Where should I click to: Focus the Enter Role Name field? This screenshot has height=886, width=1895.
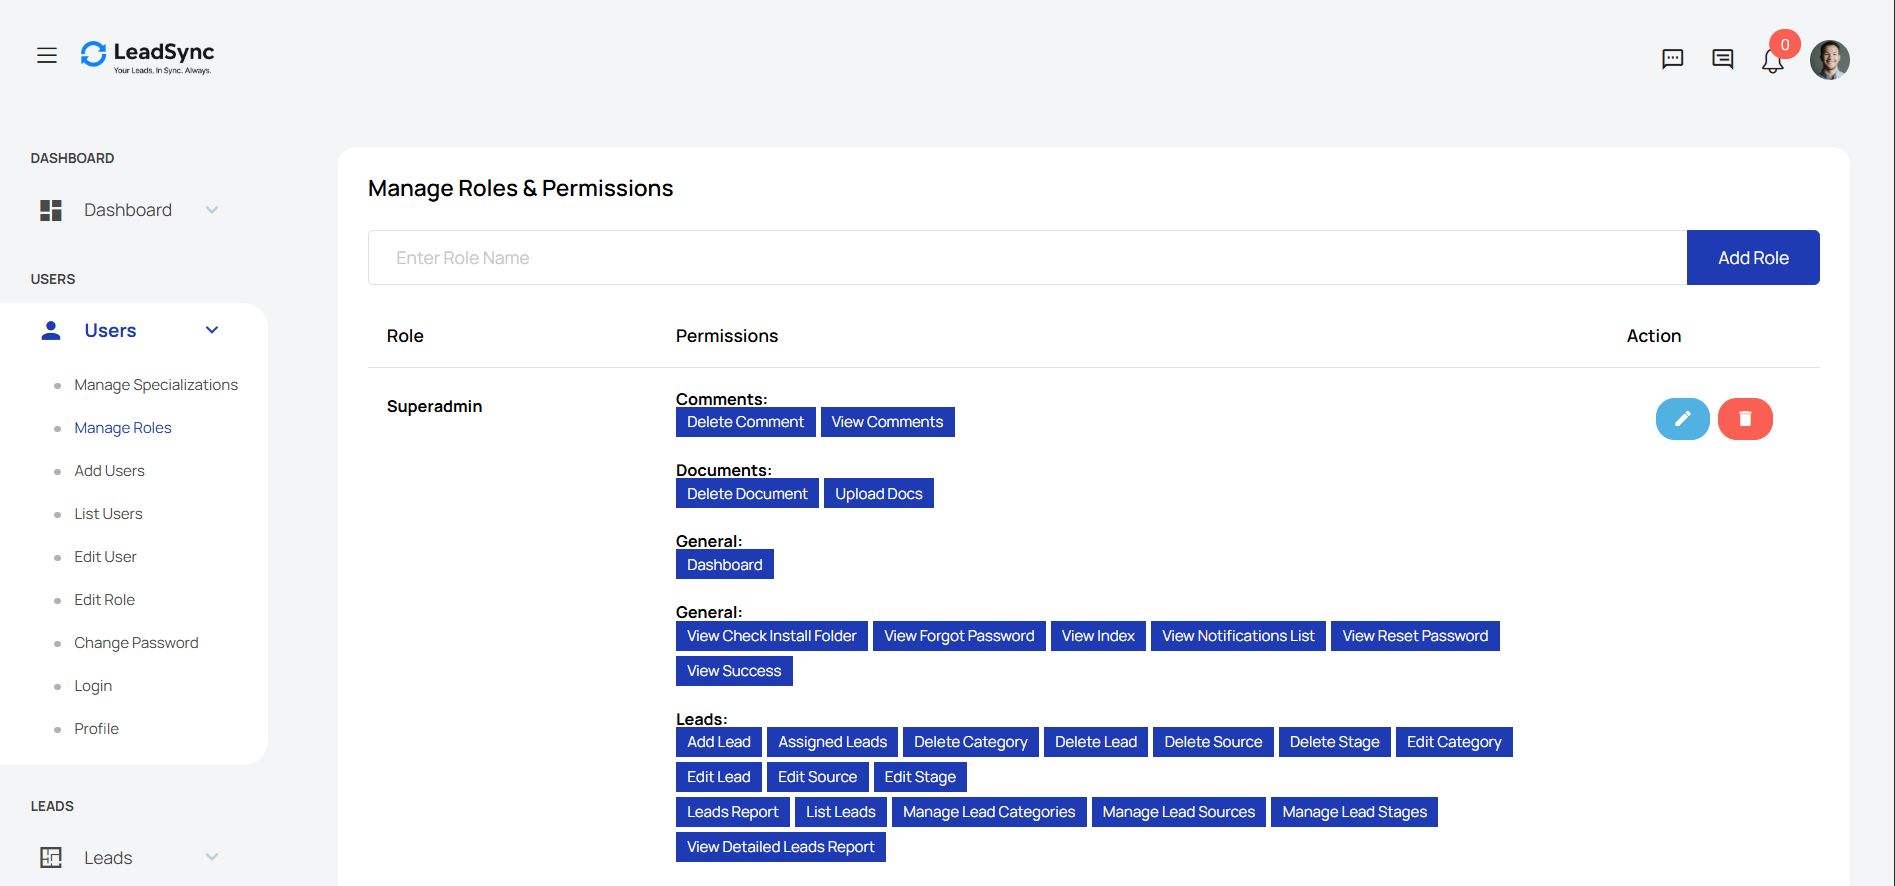(x=1027, y=258)
